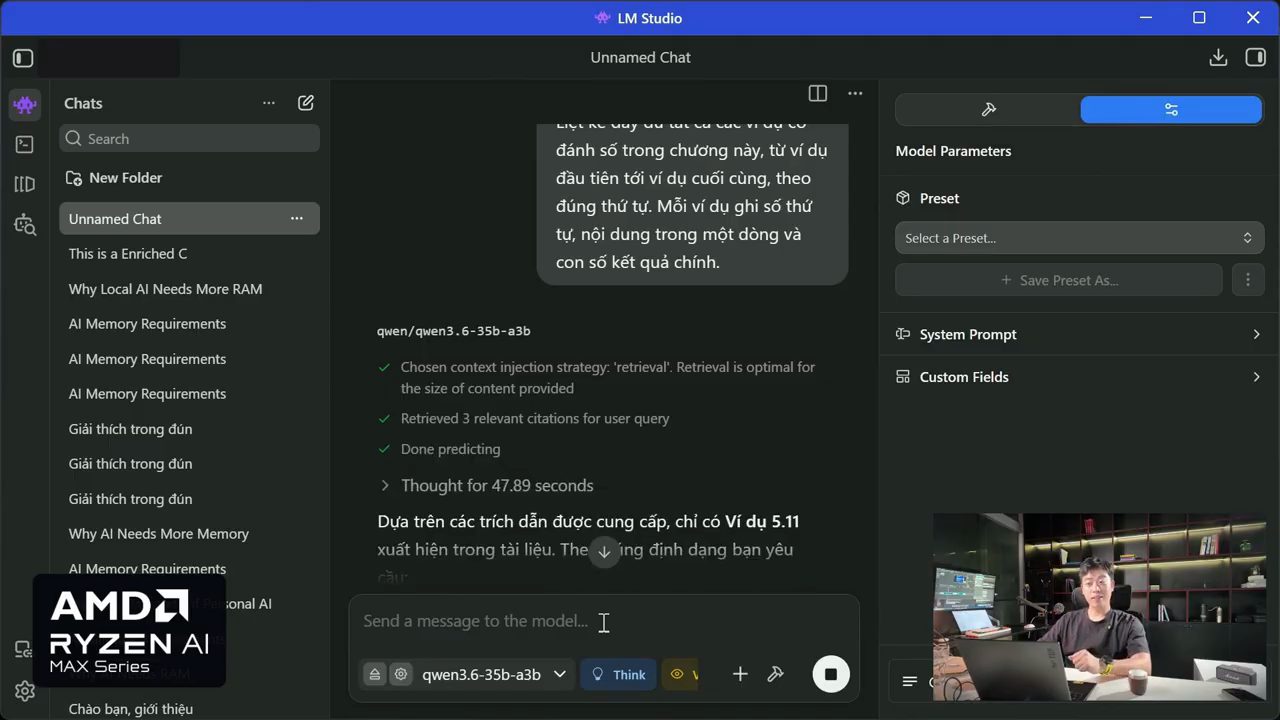Screen dimensions: 1280x720
Task: Expand the System Prompt section
Action: pos(1079,334)
